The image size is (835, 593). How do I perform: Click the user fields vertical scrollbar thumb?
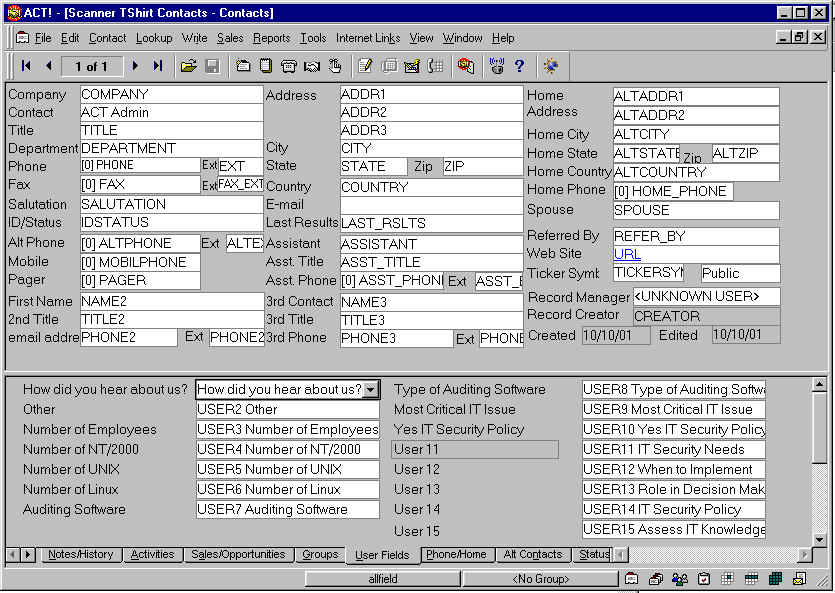point(820,427)
